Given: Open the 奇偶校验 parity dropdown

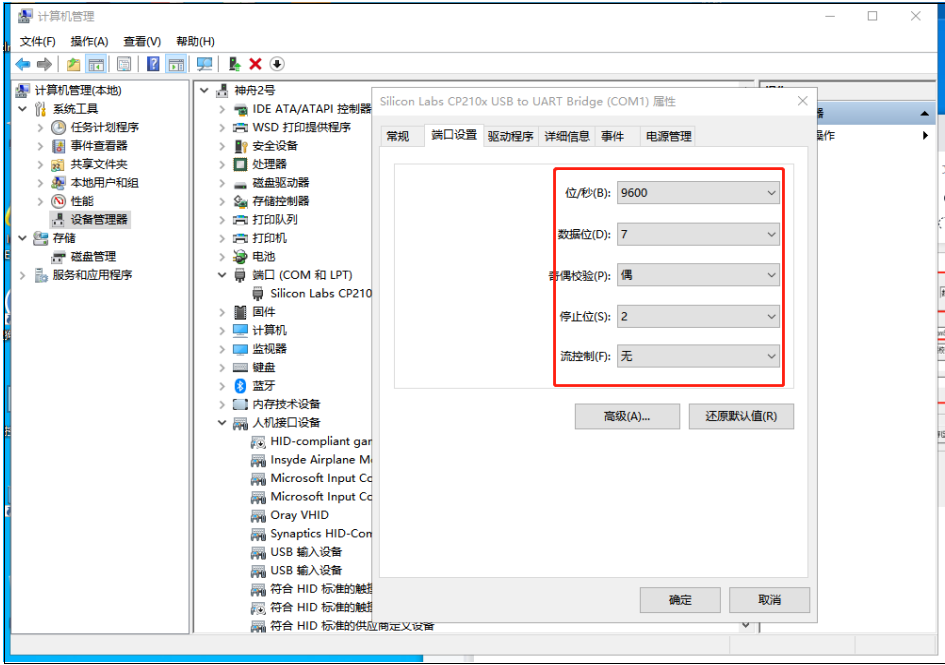Looking at the screenshot, I should coord(697,275).
